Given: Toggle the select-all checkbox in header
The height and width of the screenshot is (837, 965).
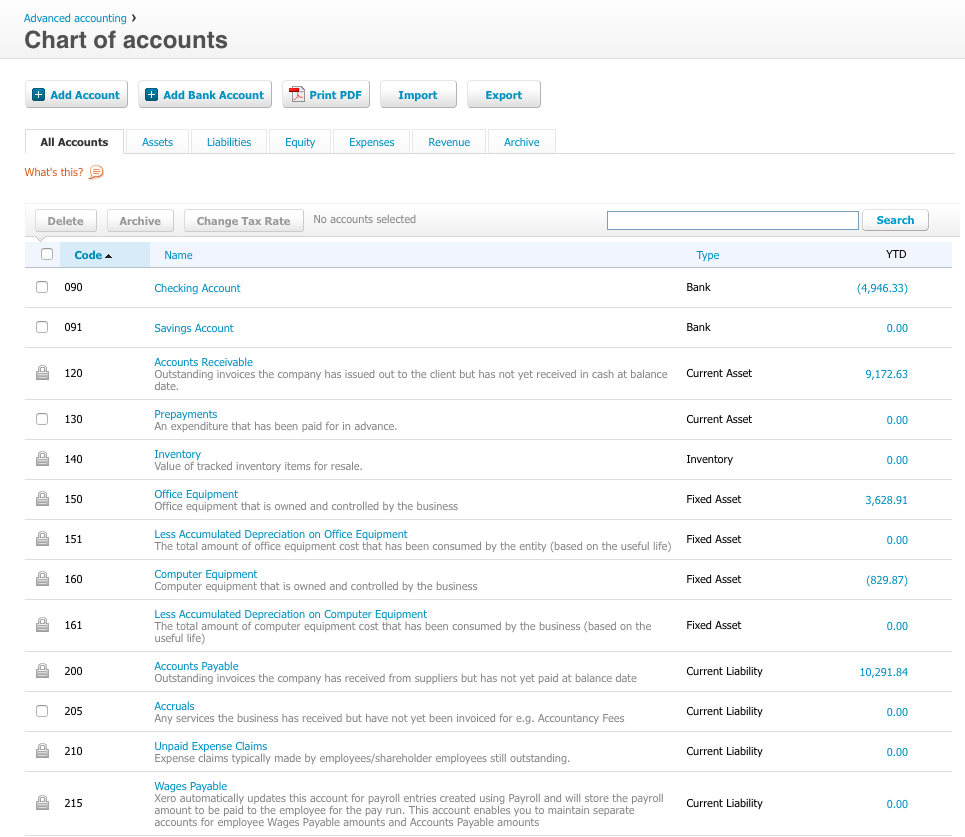Looking at the screenshot, I should click(47, 254).
